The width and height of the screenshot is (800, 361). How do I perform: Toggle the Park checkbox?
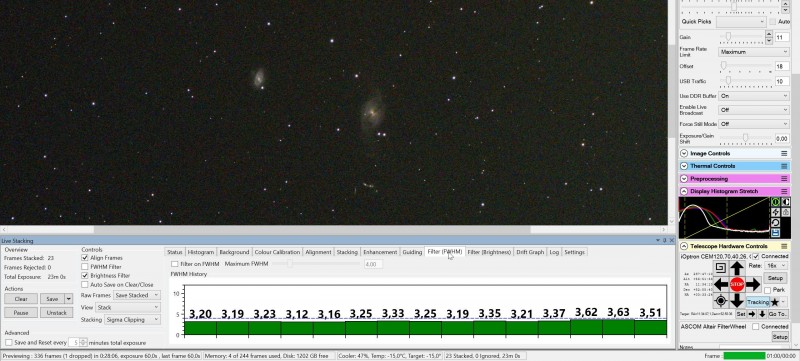point(768,290)
